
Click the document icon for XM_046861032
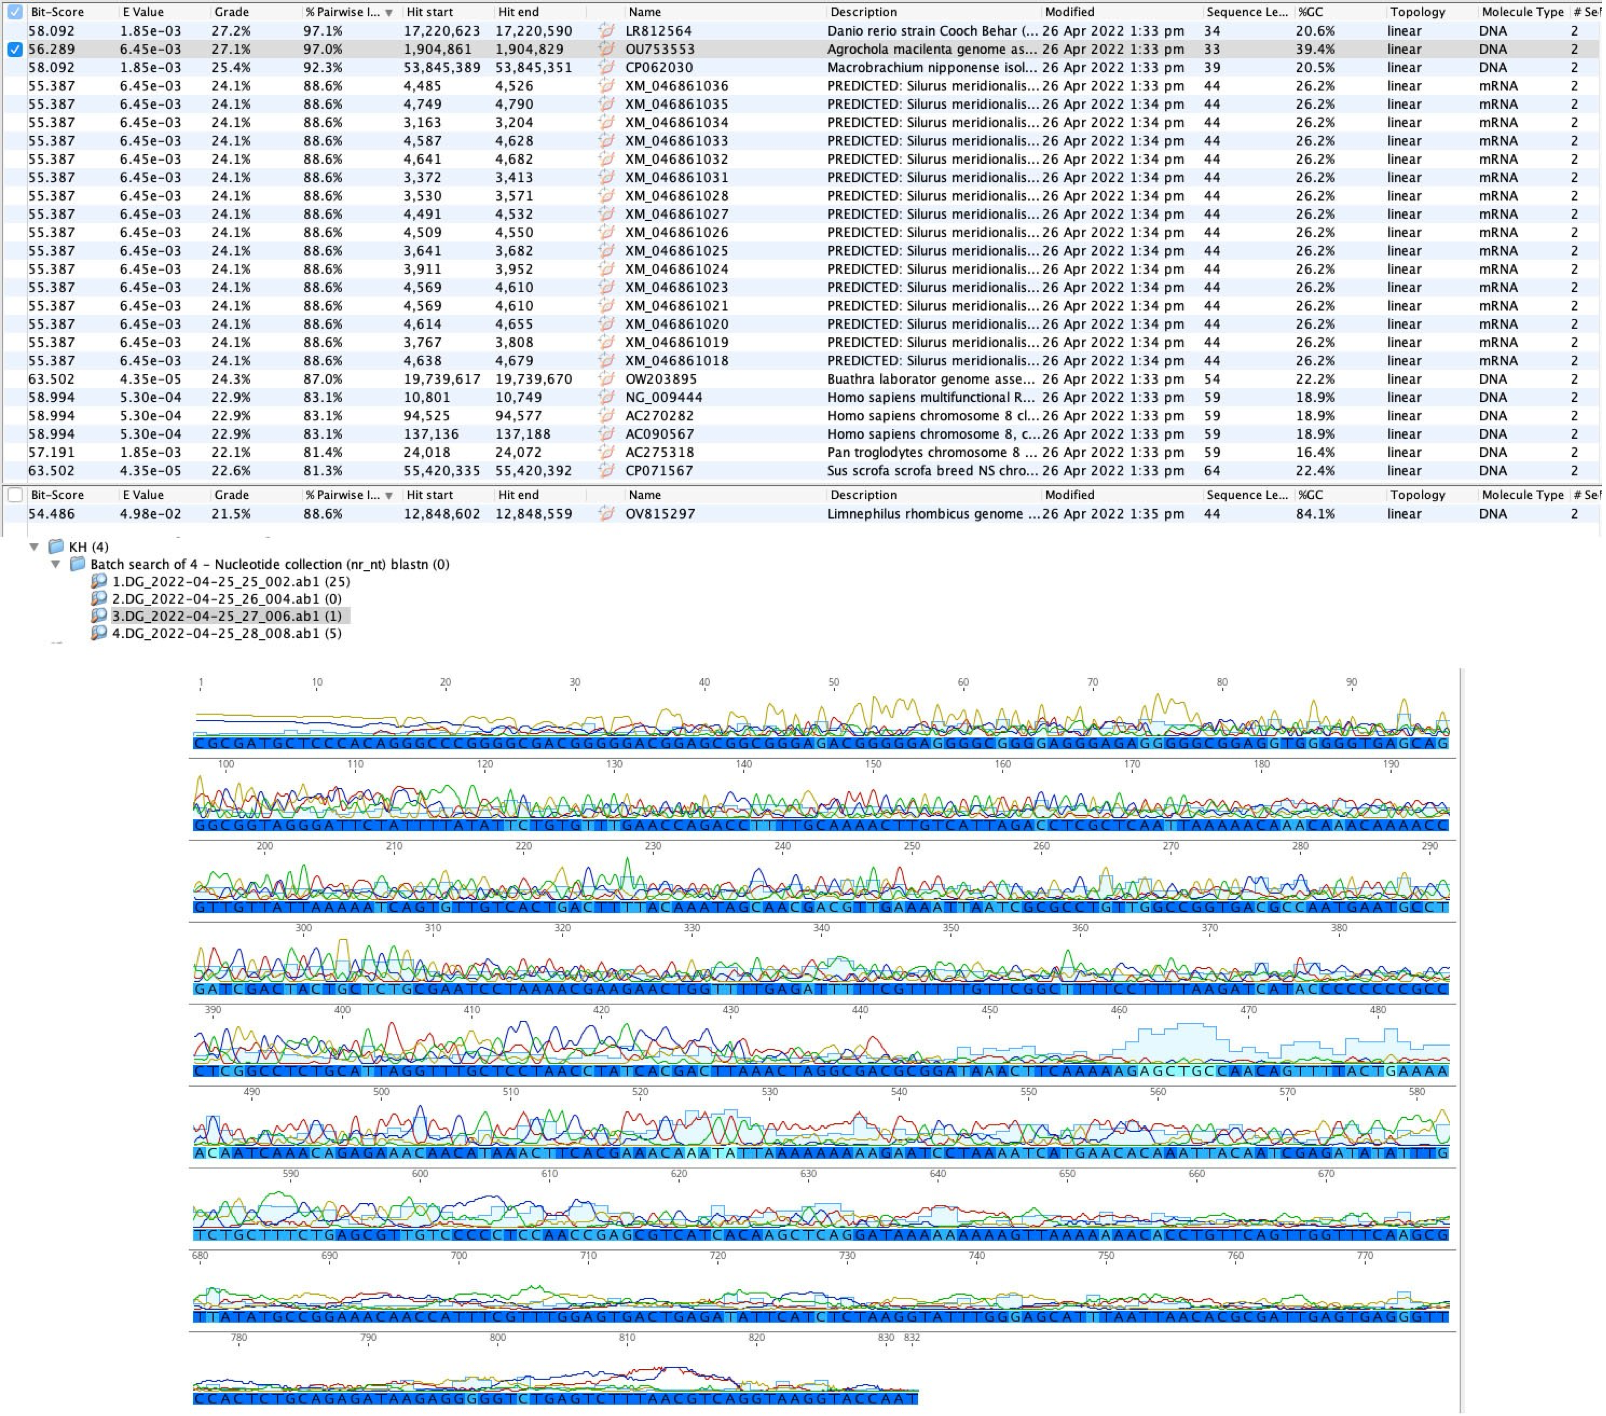[606, 159]
